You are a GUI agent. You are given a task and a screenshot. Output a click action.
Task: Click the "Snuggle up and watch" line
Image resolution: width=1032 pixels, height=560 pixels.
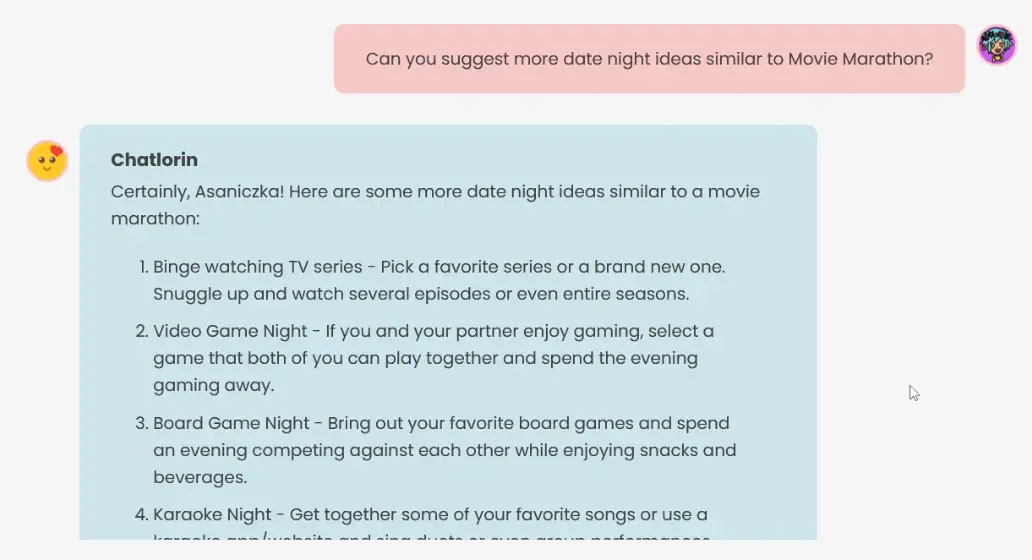click(x=420, y=294)
